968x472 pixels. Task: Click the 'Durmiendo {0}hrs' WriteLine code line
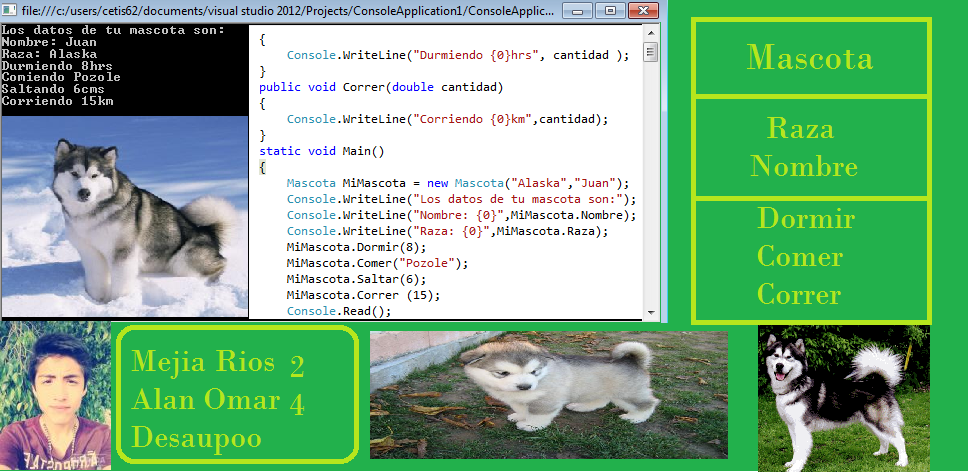pos(457,55)
